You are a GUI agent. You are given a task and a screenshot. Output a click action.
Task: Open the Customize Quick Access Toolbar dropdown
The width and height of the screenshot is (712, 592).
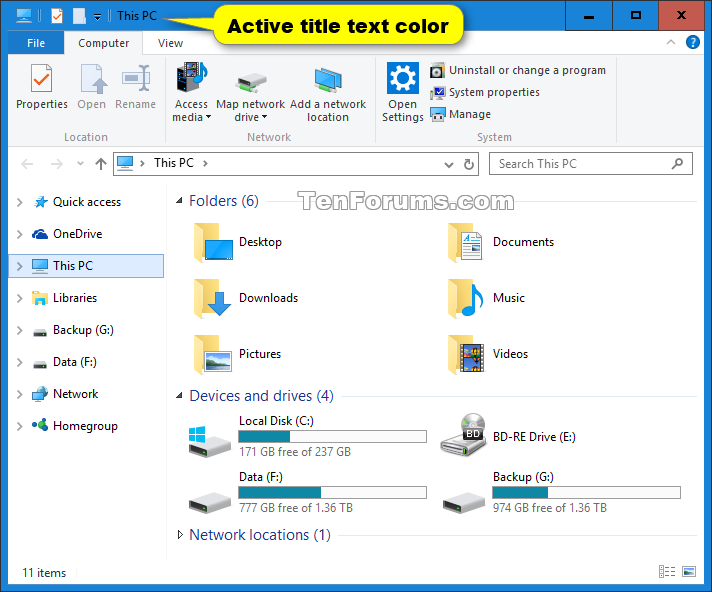97,17
